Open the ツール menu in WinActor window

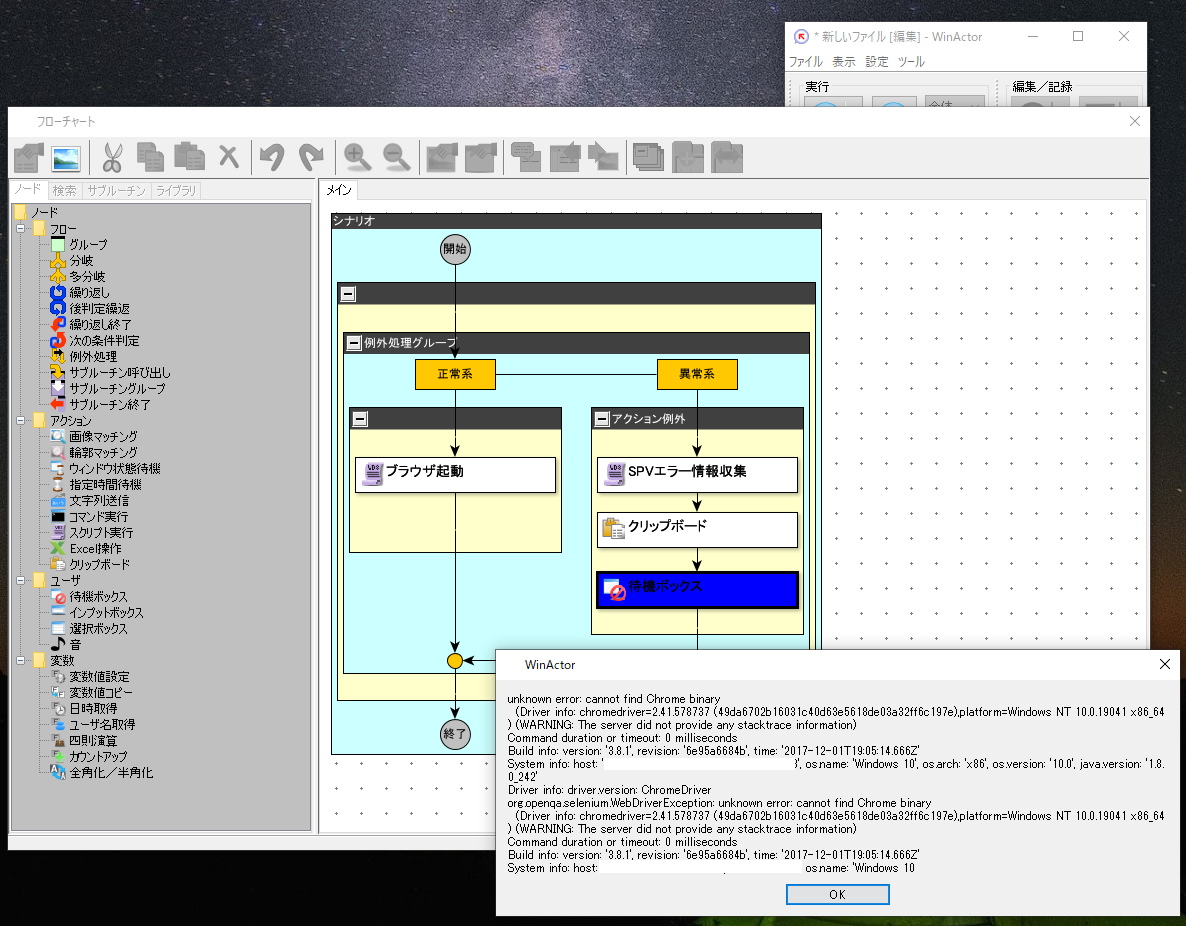(x=911, y=61)
